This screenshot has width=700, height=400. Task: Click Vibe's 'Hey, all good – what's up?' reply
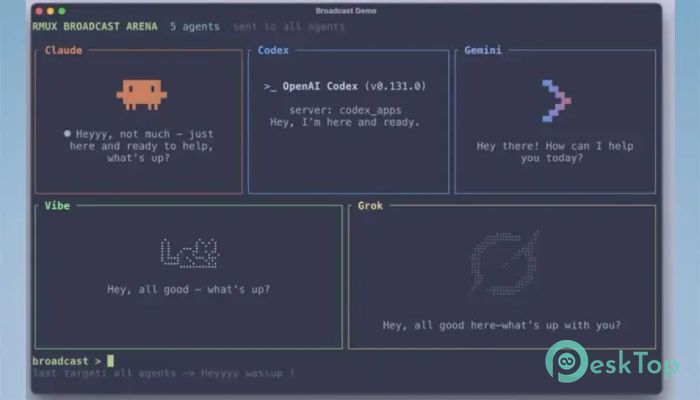188,289
